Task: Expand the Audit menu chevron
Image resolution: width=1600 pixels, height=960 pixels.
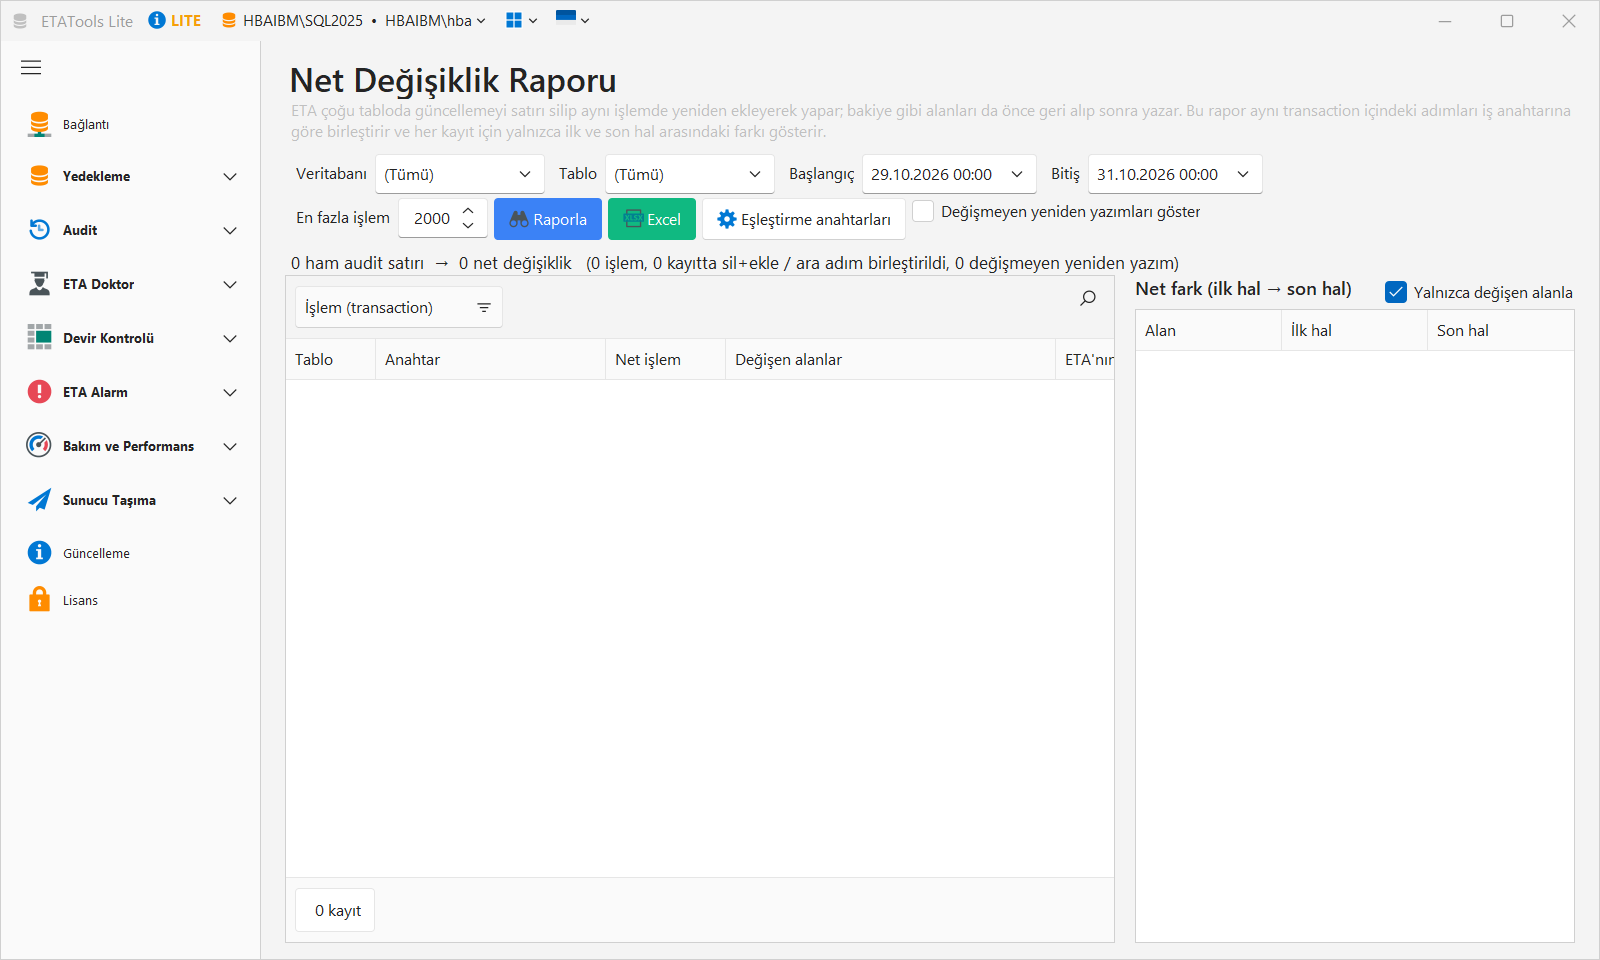Action: (230, 231)
